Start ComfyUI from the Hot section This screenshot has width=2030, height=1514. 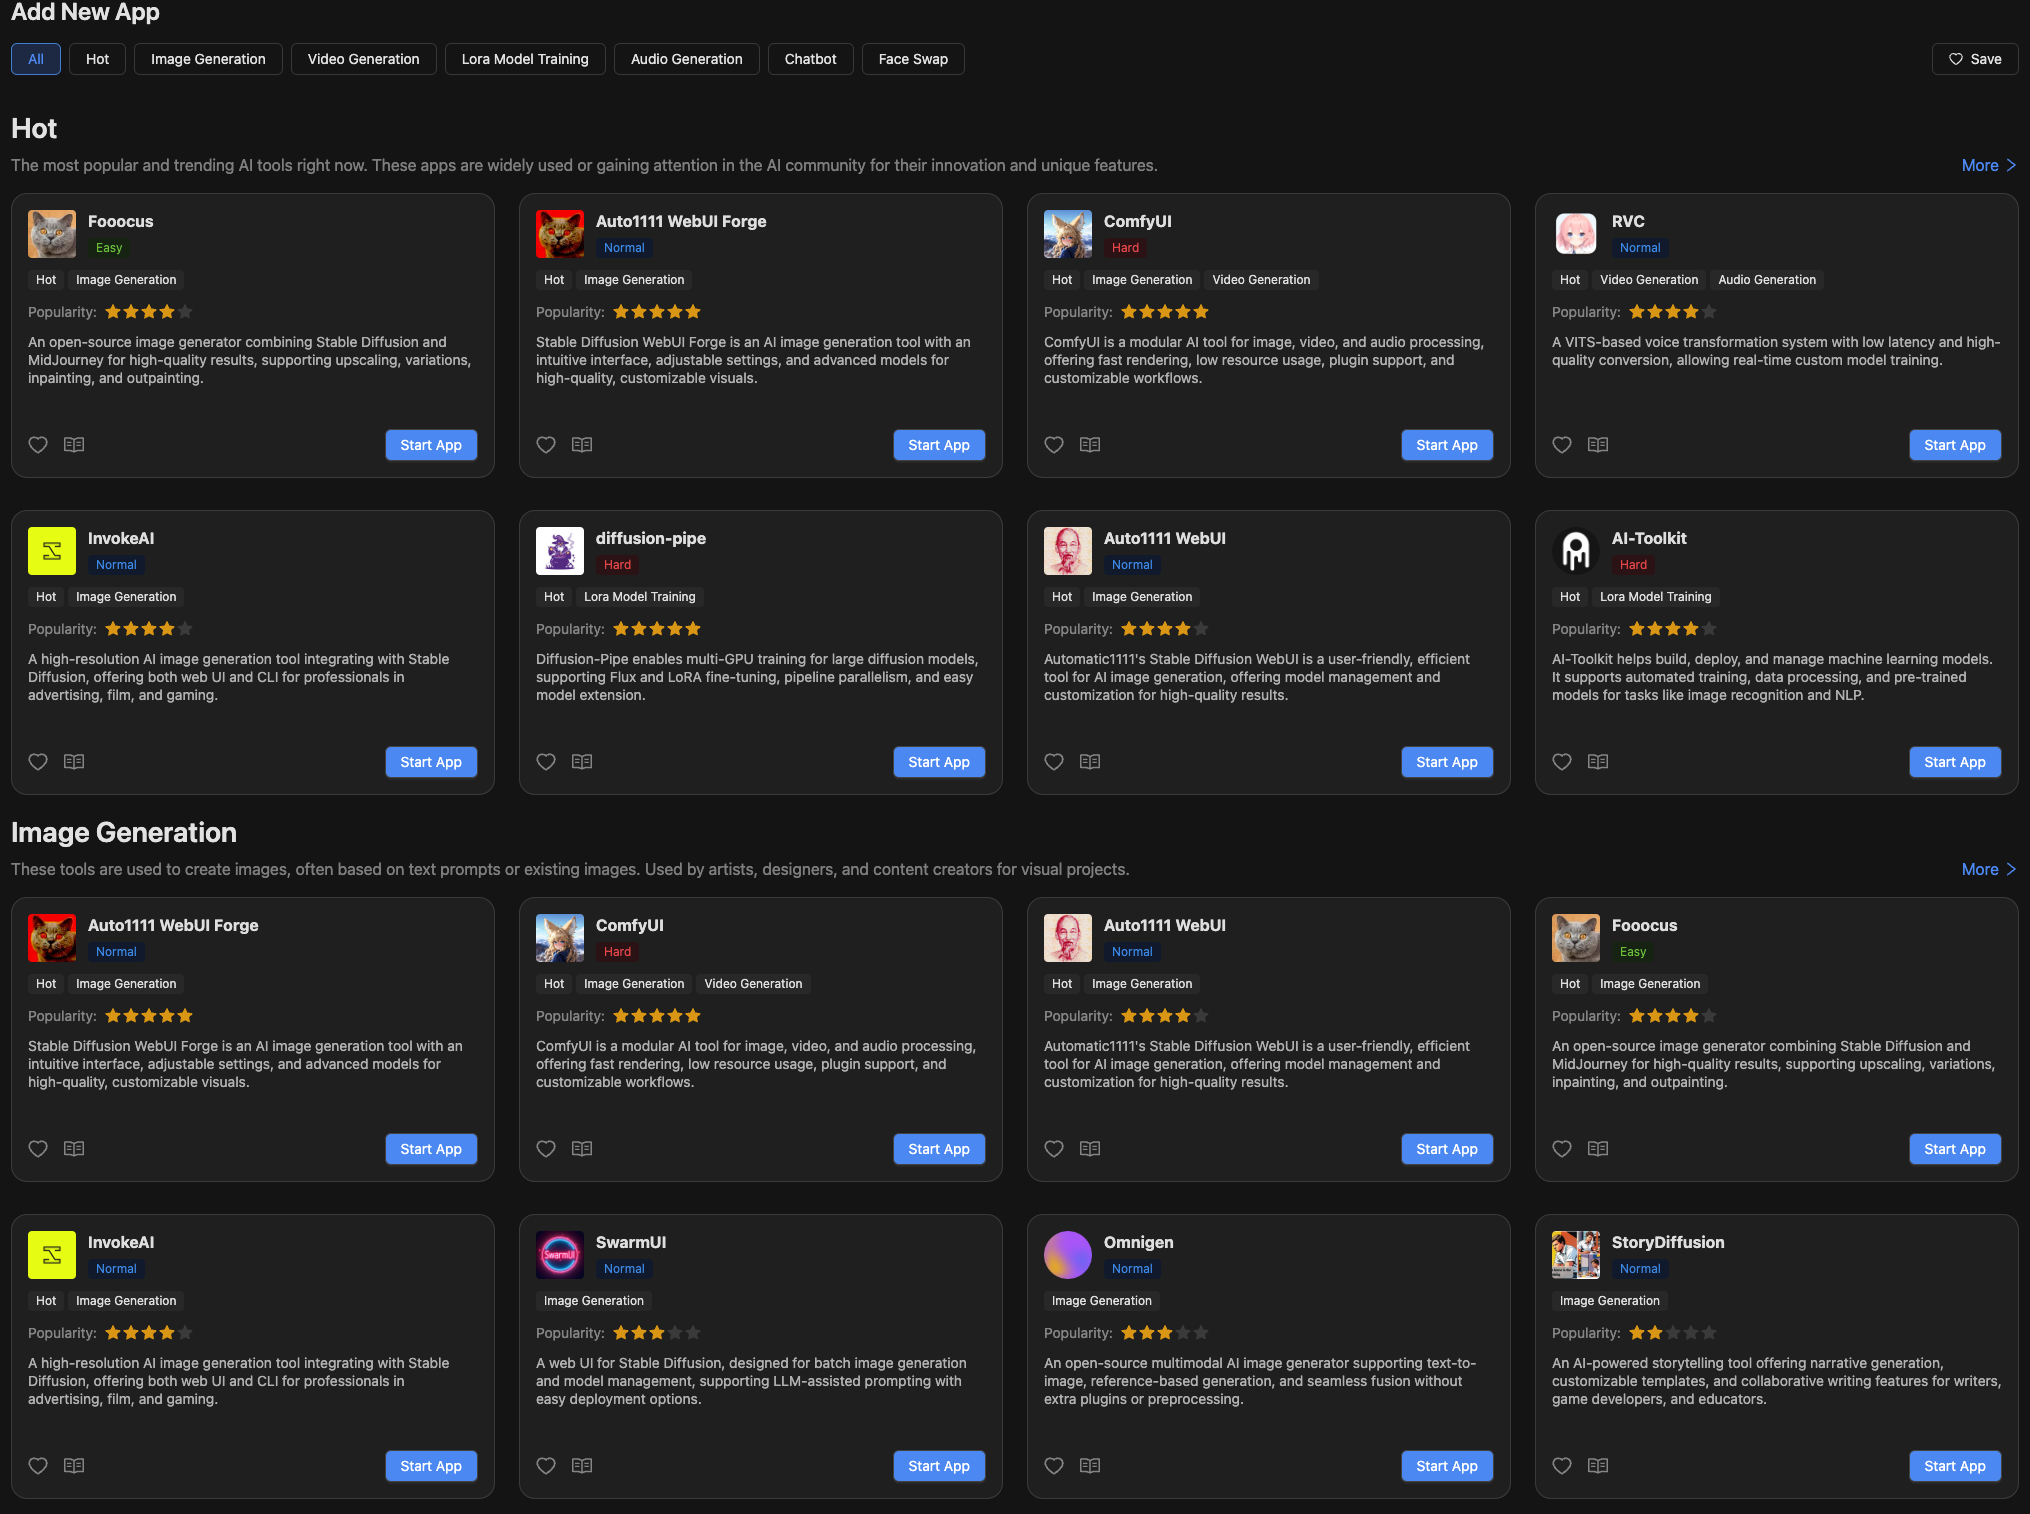click(1447, 445)
